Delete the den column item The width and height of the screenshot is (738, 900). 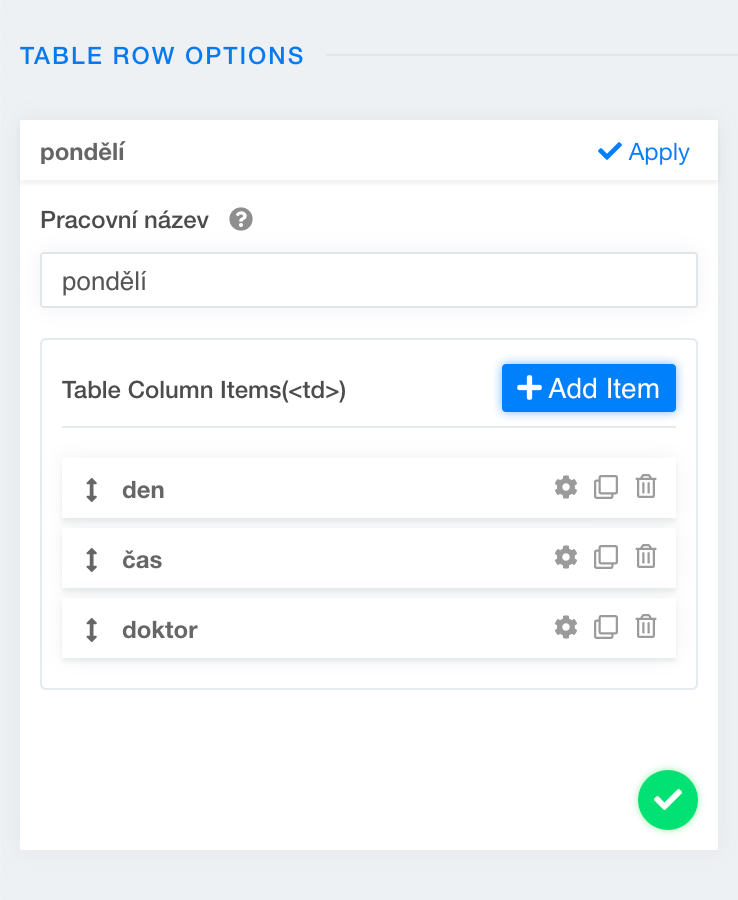pos(646,487)
